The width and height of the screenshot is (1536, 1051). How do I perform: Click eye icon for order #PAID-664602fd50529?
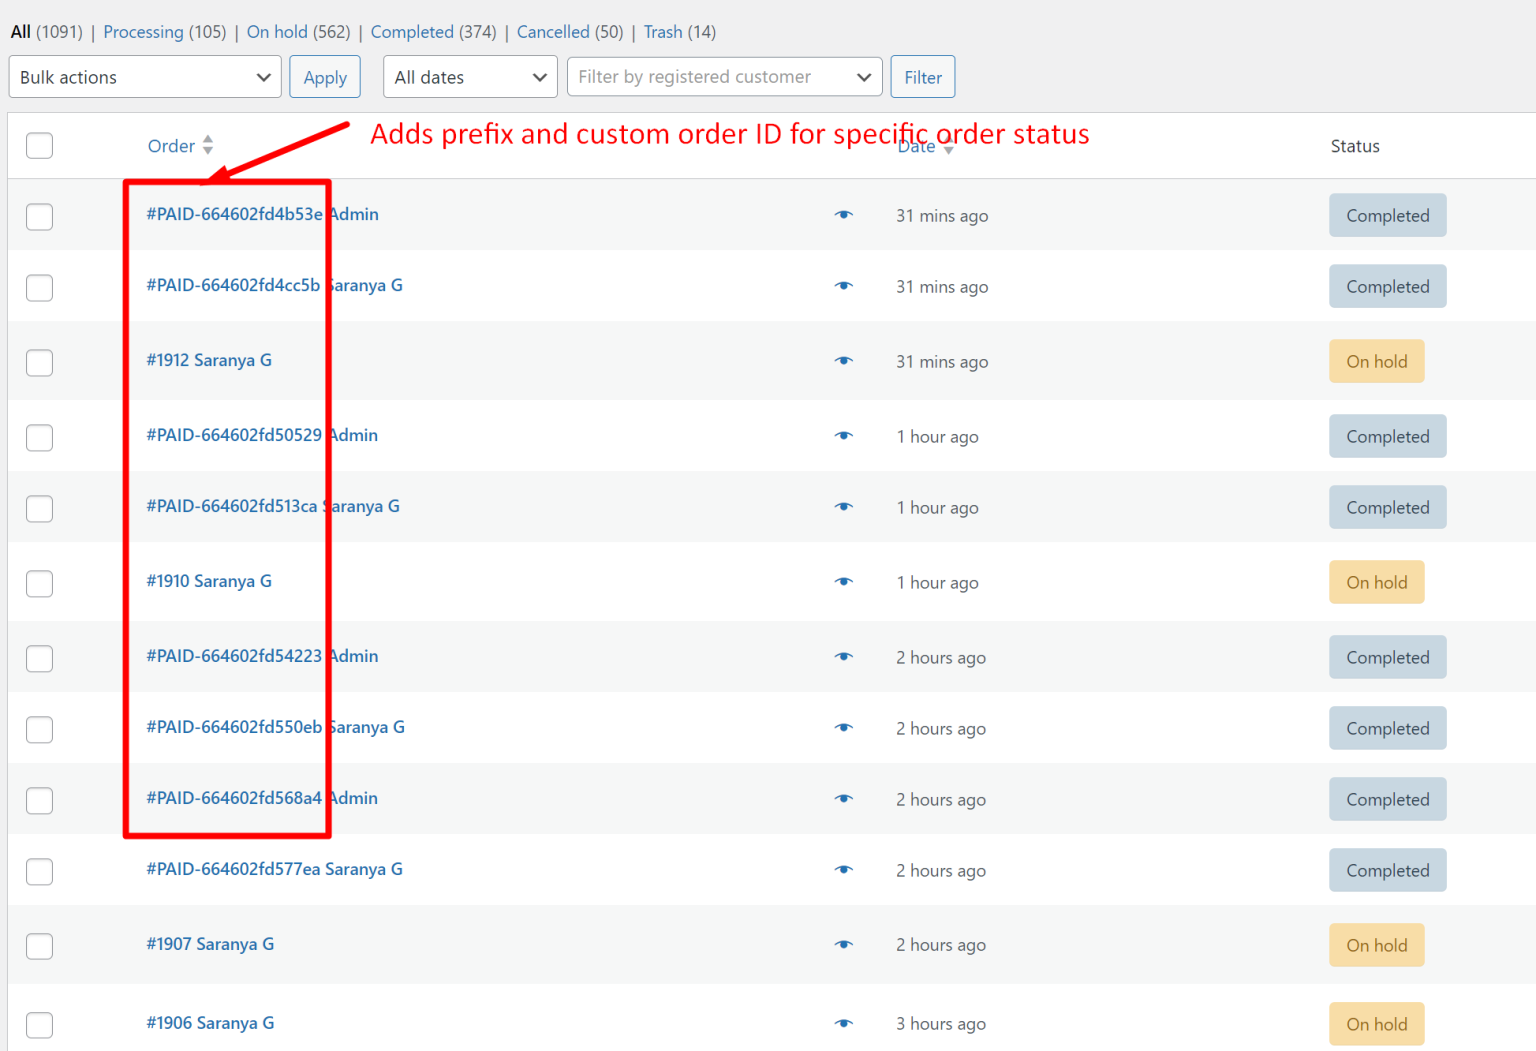844,436
